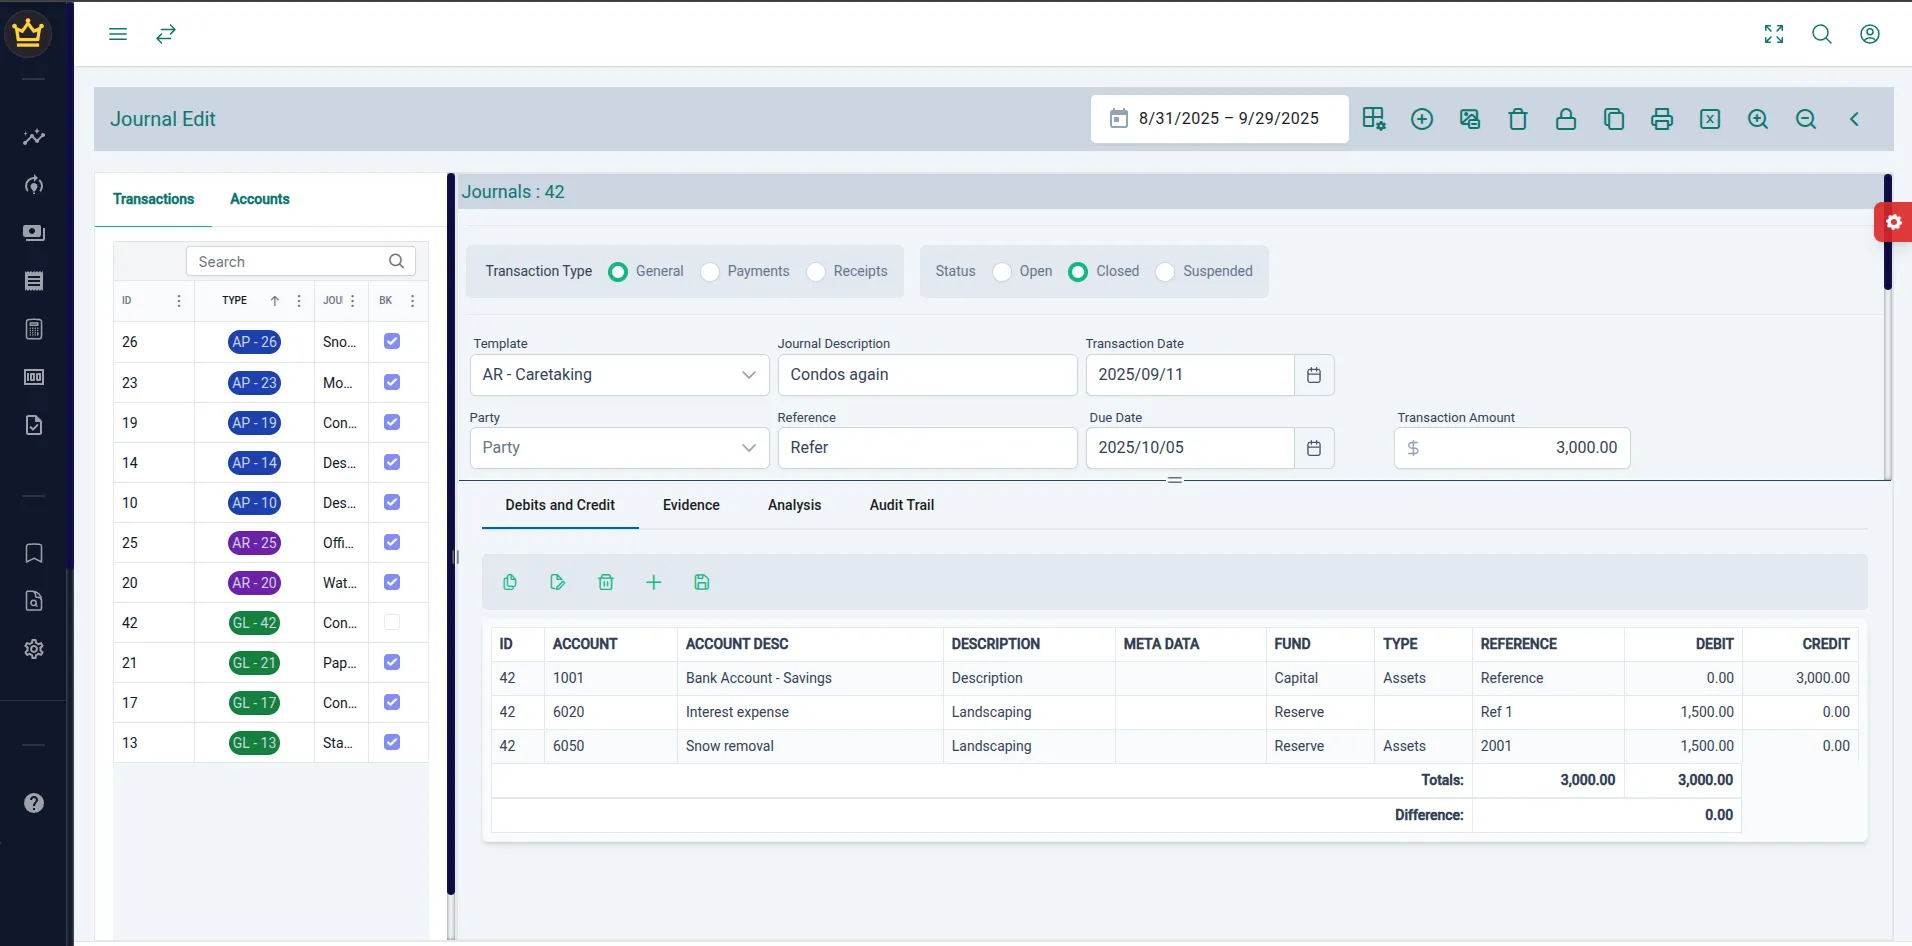This screenshot has height=946, width=1912.
Task: Switch to the Audit Trail tab
Action: 901,505
